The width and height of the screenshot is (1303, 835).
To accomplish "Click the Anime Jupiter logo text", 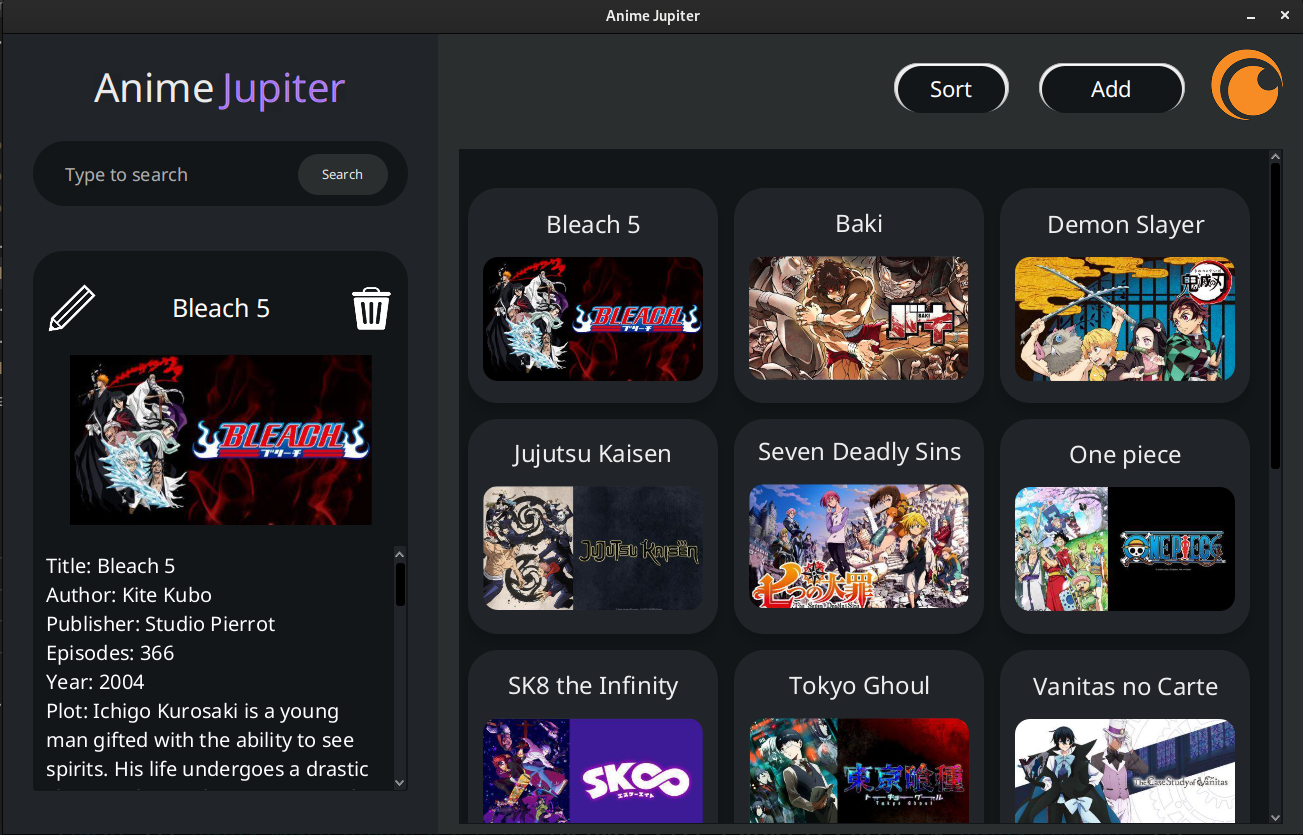I will [x=220, y=89].
